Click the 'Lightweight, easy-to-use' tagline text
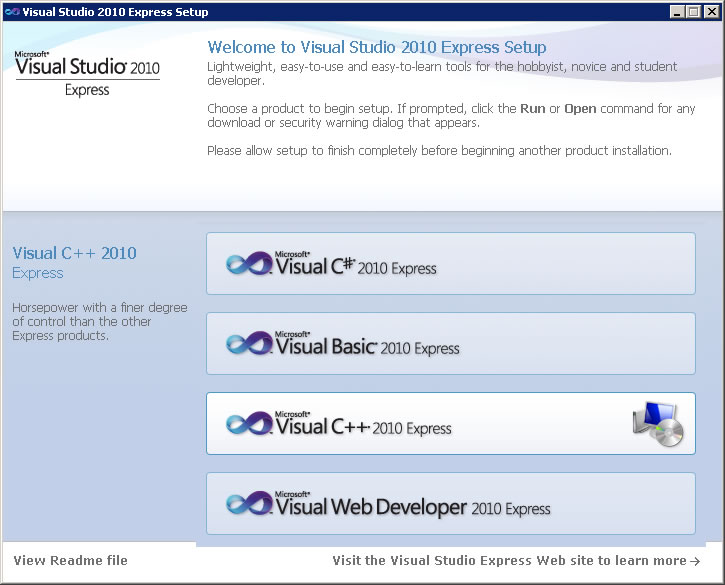This screenshot has width=725, height=585. pos(442,74)
